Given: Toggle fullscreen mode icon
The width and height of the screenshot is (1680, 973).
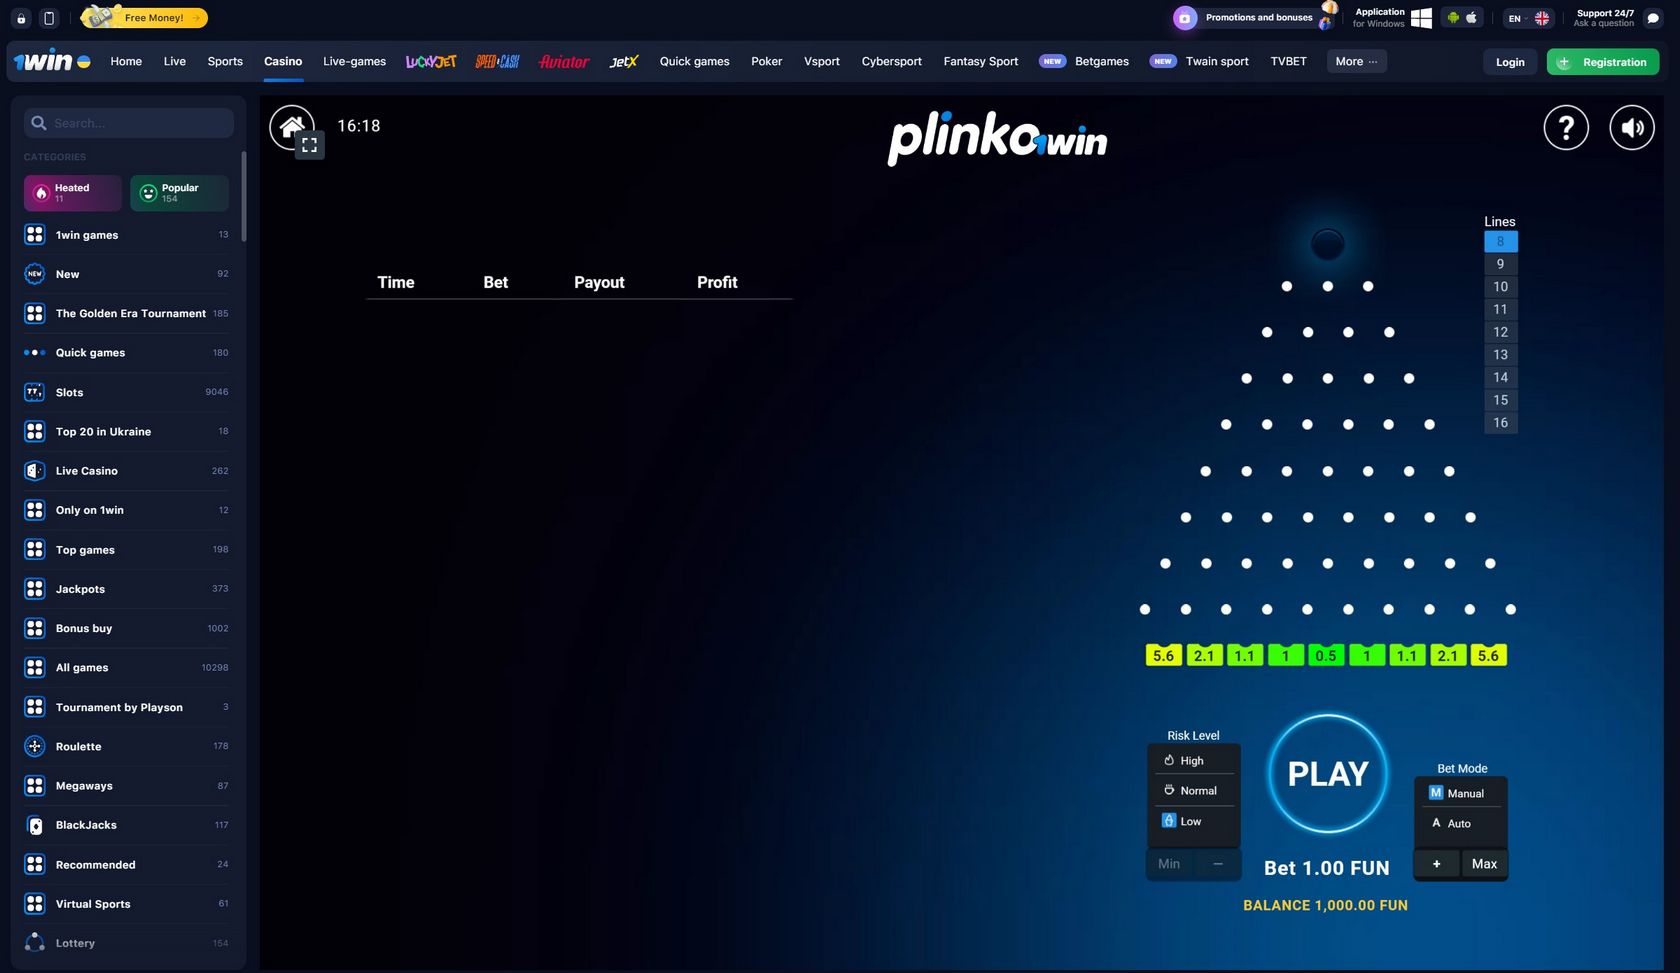Looking at the screenshot, I should pos(310,145).
